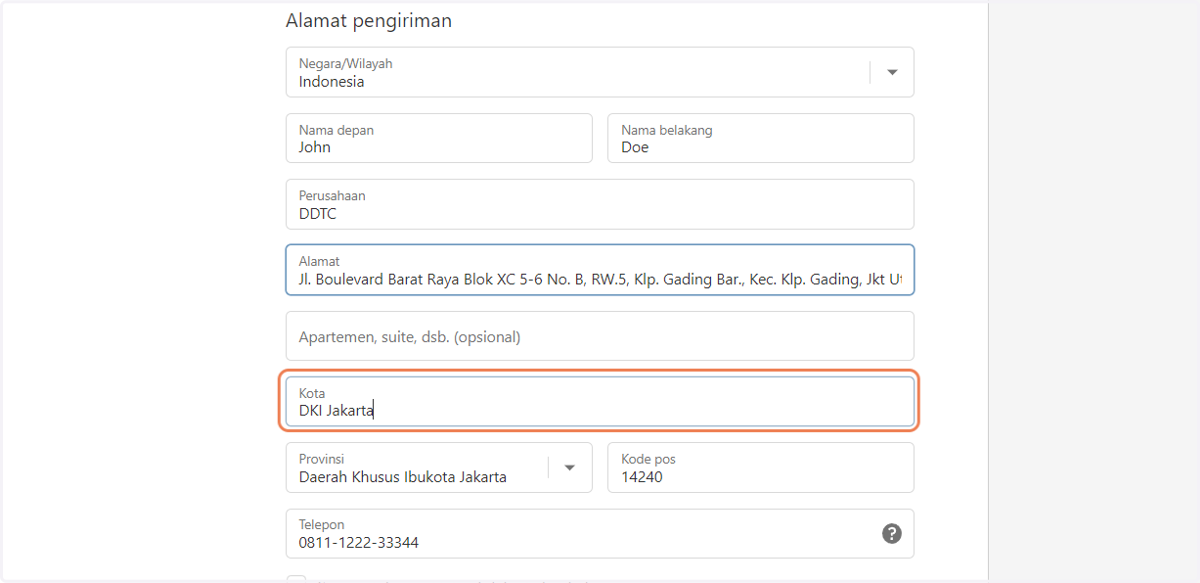Click the Nama belakang field with Doe
This screenshot has height=583, width=1200.
(x=761, y=138)
